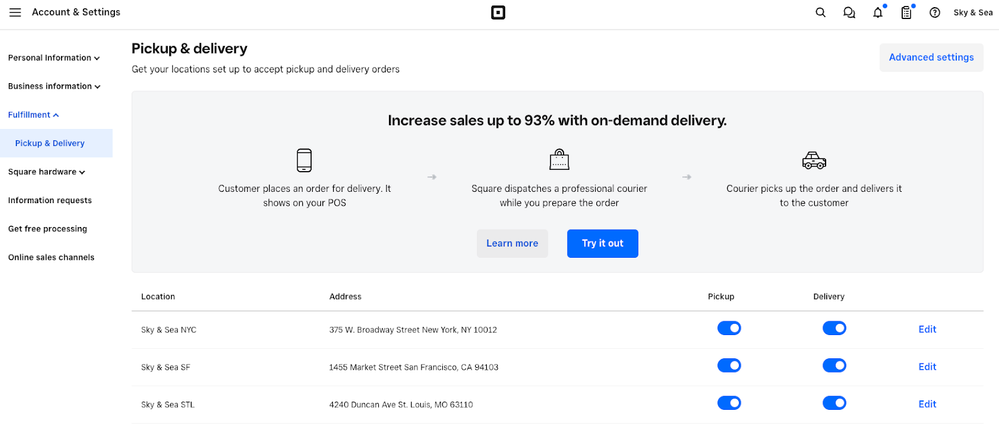The height and width of the screenshot is (427, 999).
Task: Click the delivery courier car icon
Action: 814,160
